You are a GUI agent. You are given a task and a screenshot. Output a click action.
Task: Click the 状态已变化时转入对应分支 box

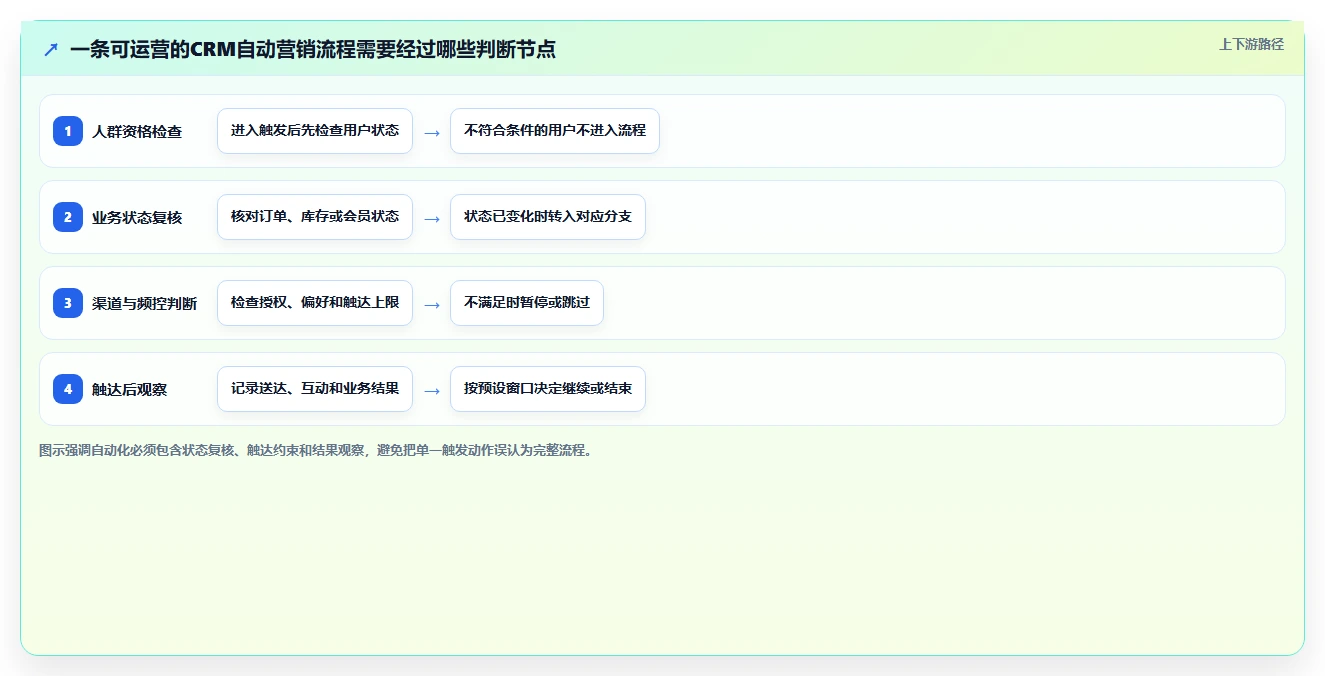pyautogui.click(x=548, y=217)
